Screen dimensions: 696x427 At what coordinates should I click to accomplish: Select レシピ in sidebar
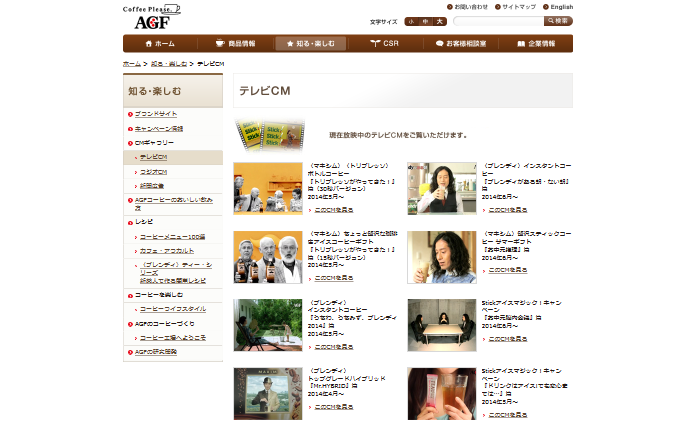pos(144,222)
